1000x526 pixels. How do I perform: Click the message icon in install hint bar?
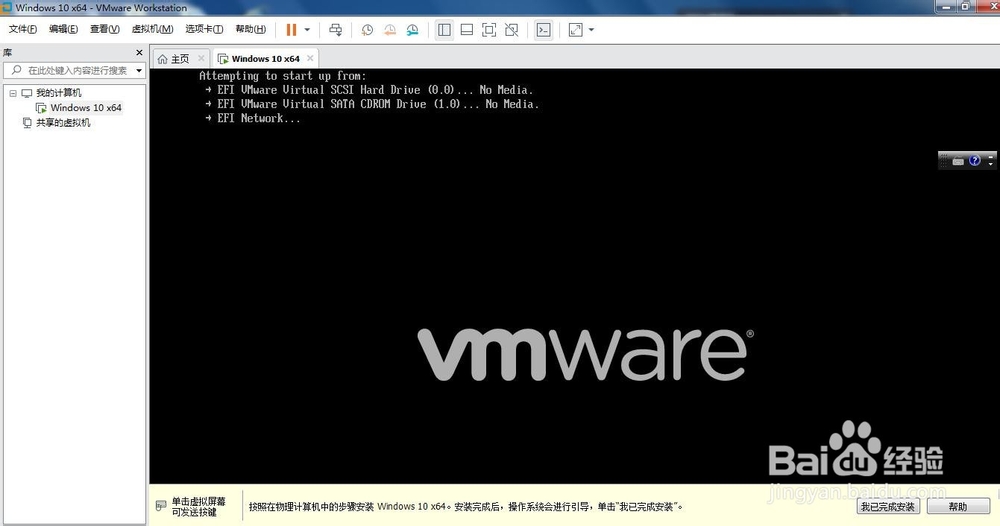coord(161,506)
